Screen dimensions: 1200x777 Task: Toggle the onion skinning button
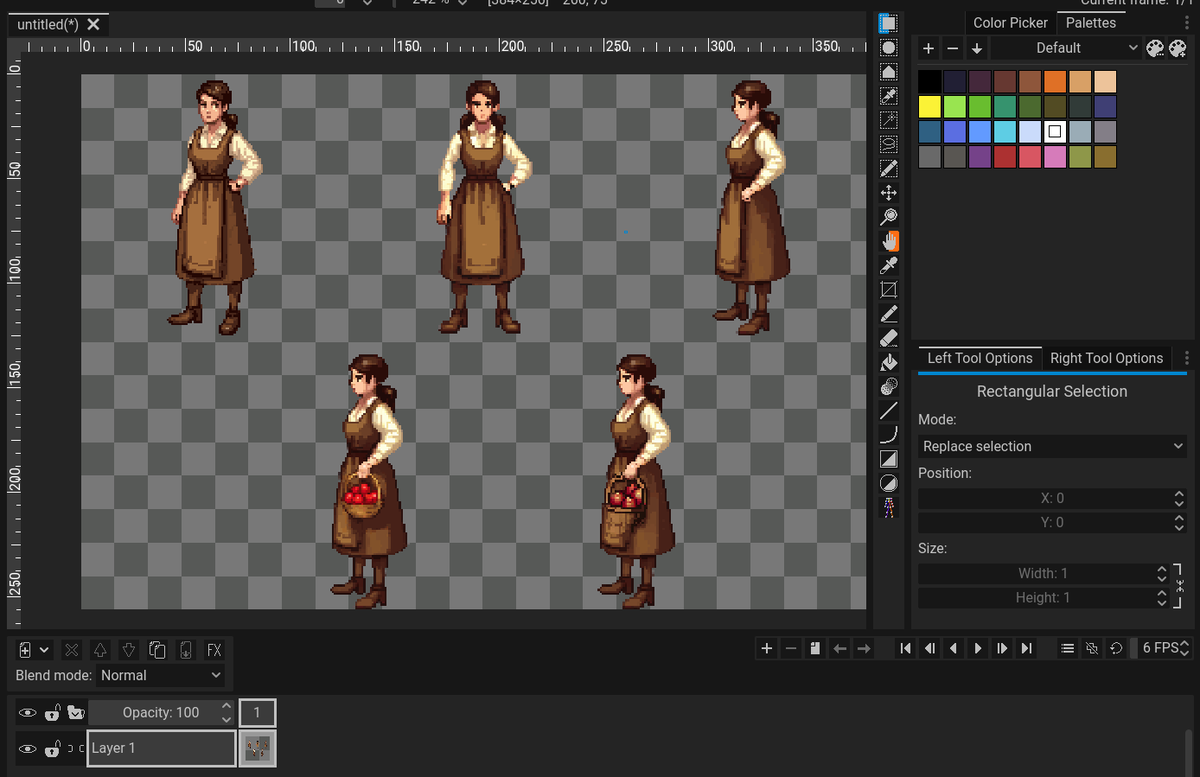[x=1092, y=648]
